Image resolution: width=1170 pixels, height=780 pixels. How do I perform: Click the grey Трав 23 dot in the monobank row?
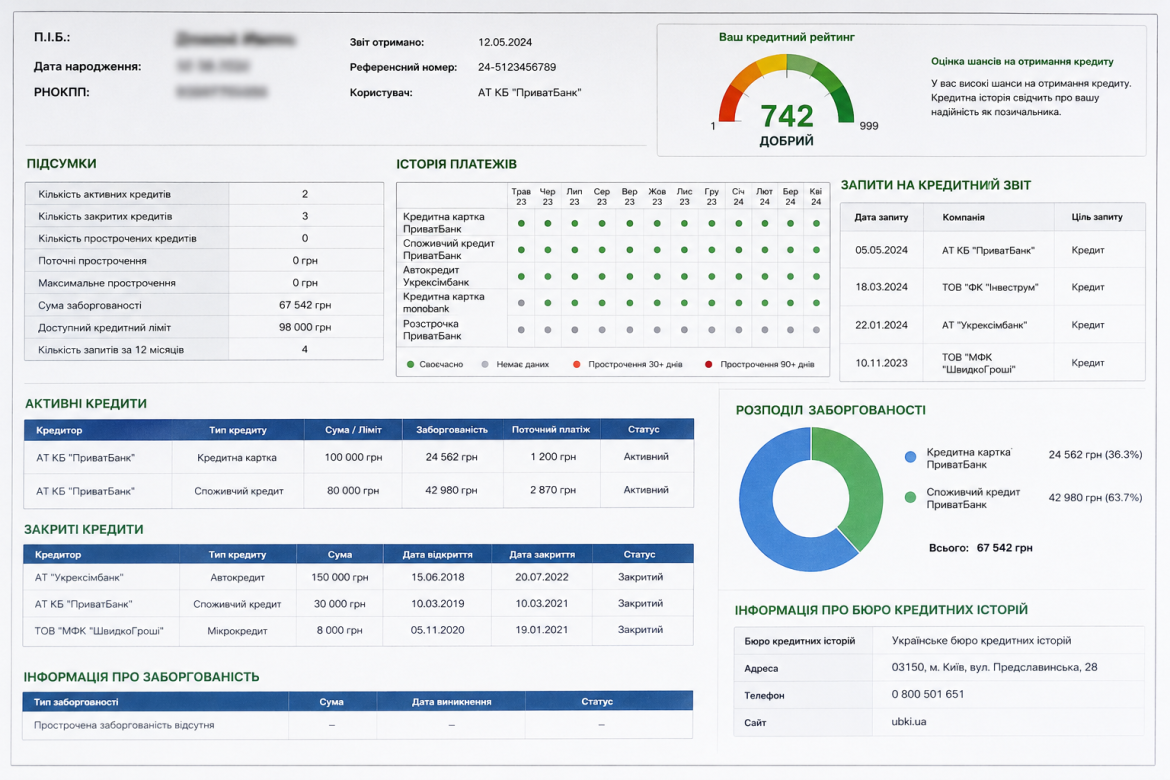coord(521,303)
